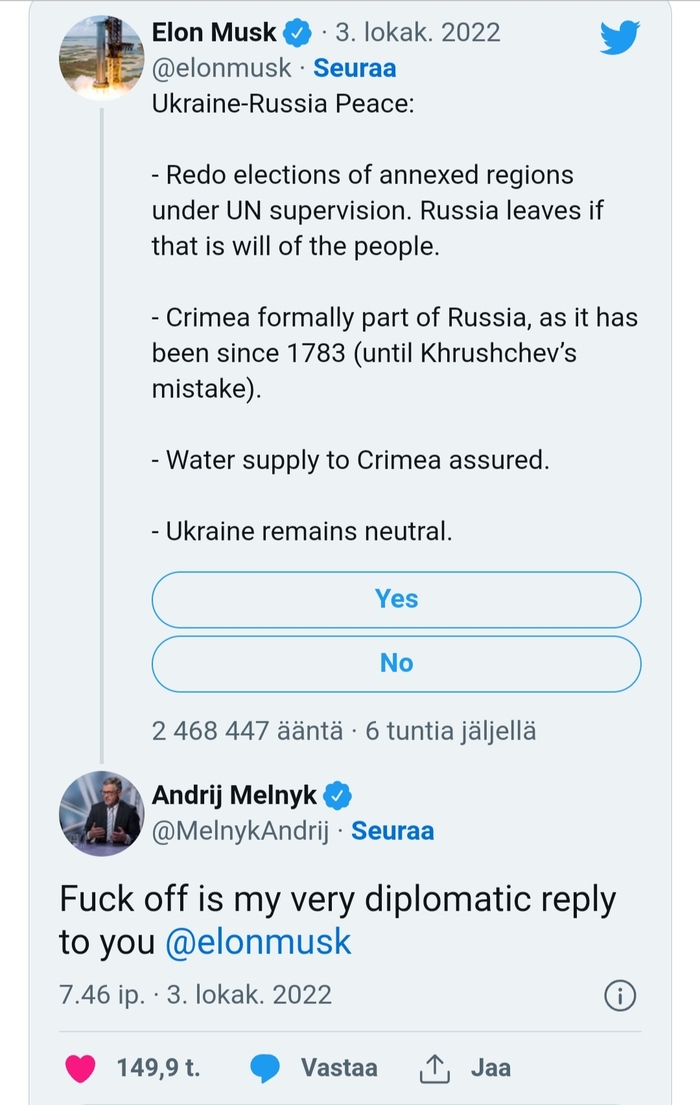
Task: Open Andrij Melnyk's profile picture
Action: tap(101, 814)
